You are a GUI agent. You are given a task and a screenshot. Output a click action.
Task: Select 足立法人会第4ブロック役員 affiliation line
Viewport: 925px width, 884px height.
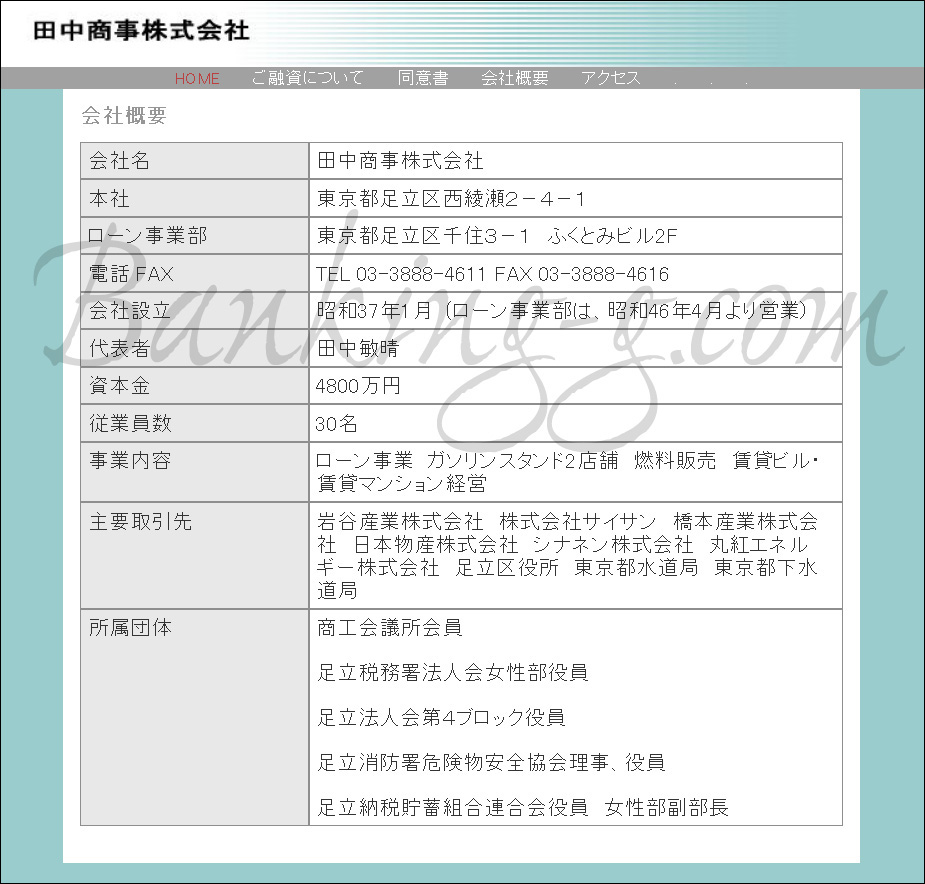tap(441, 717)
